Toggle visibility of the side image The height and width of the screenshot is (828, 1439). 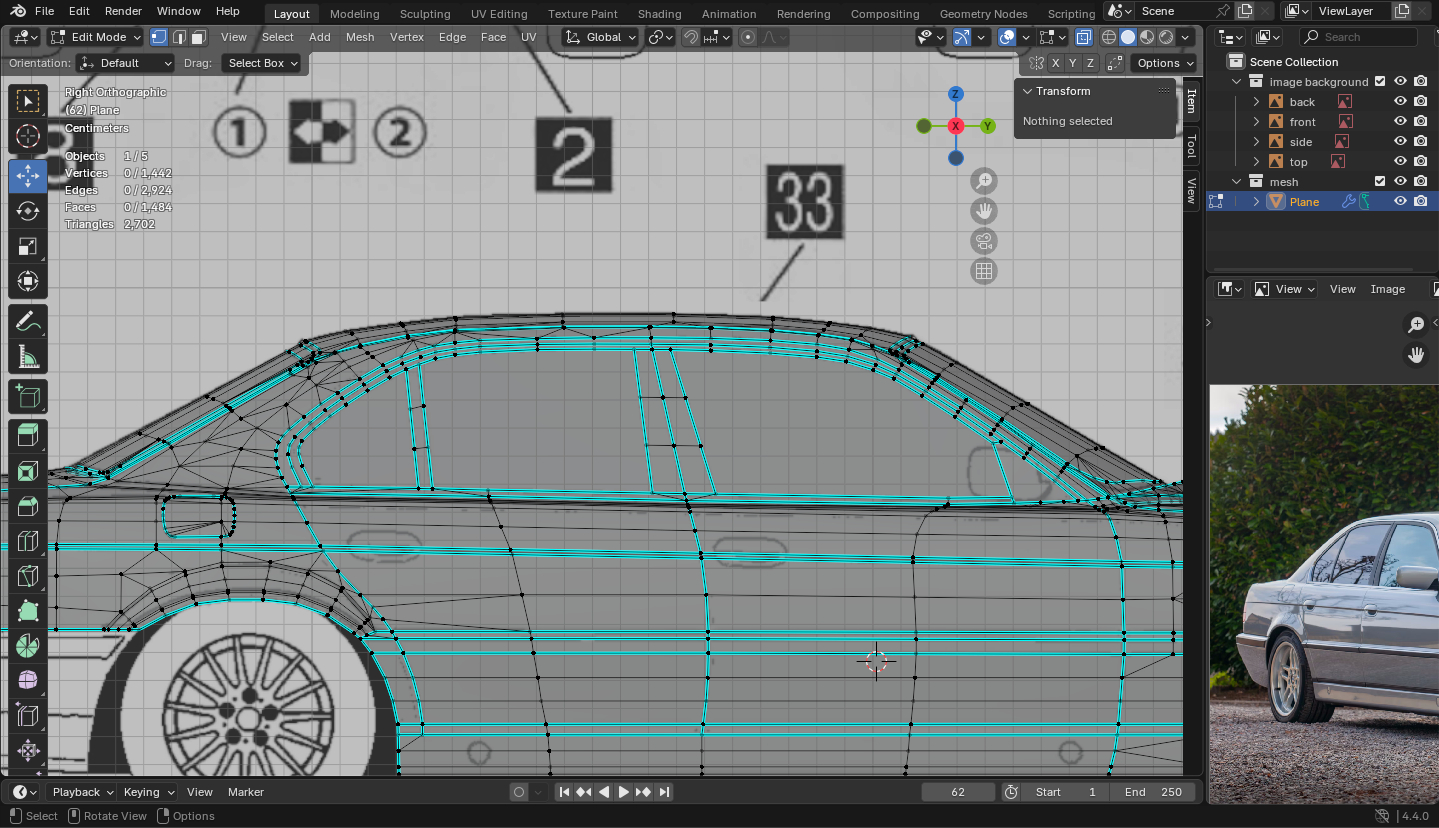1400,141
